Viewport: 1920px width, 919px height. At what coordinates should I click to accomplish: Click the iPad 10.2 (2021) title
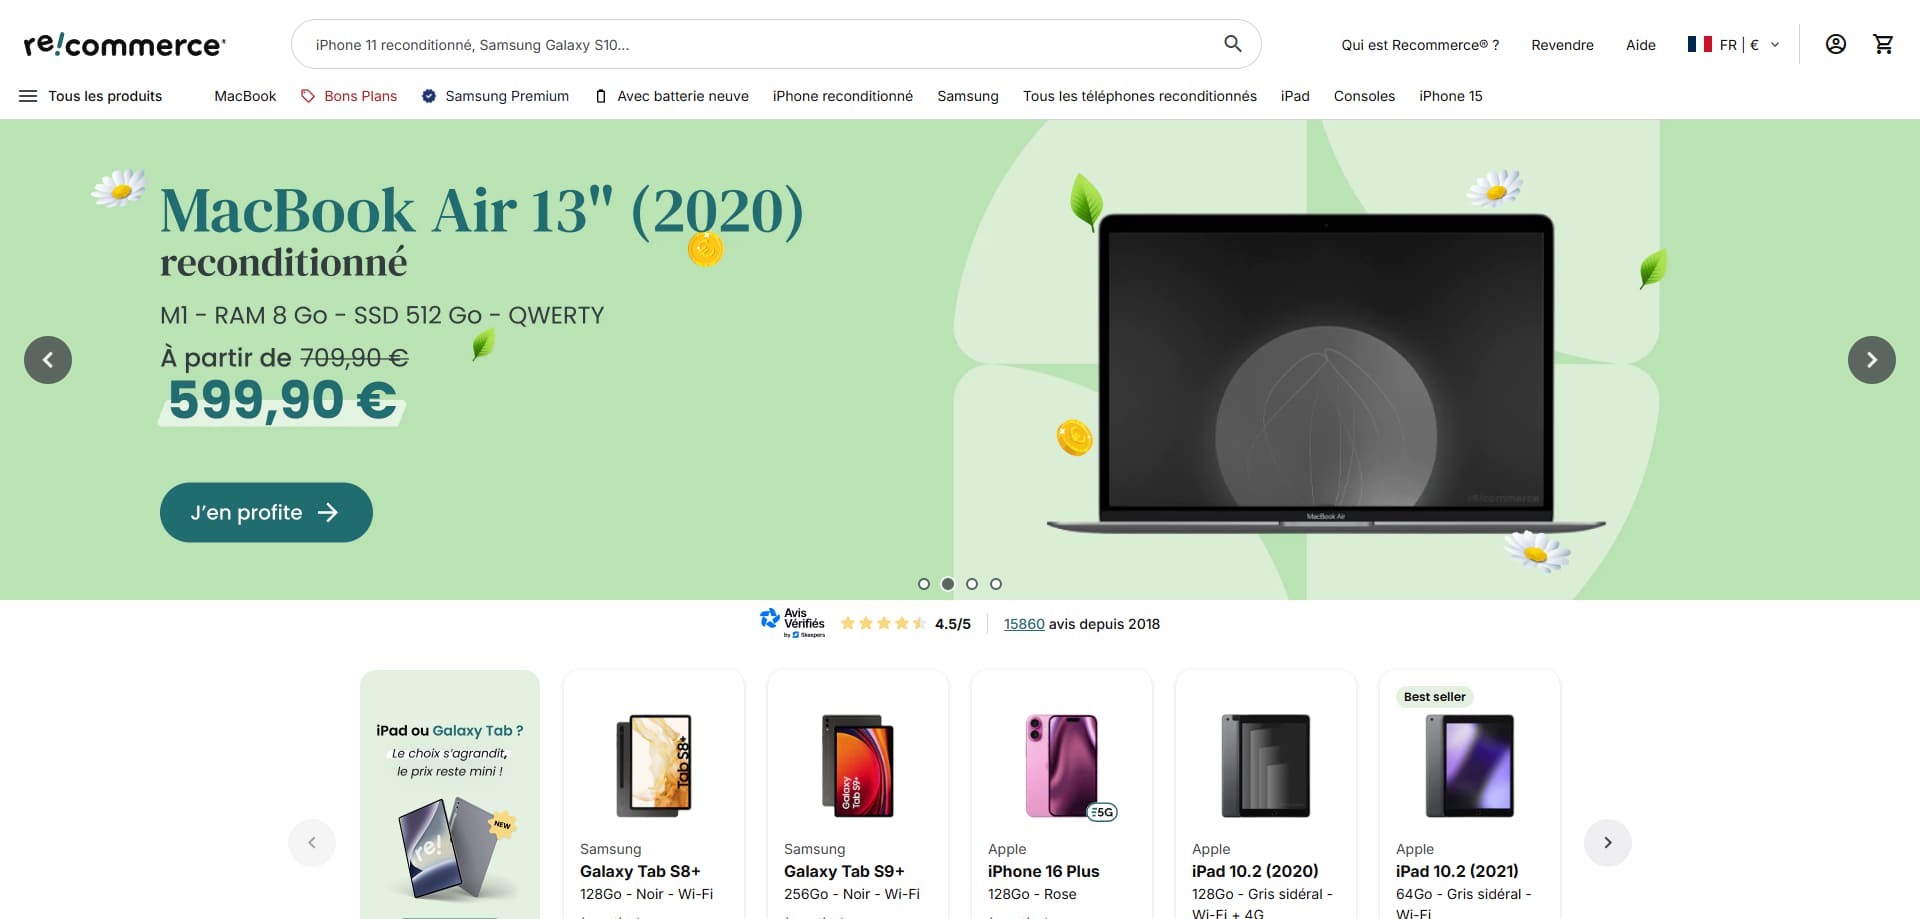1457,871
